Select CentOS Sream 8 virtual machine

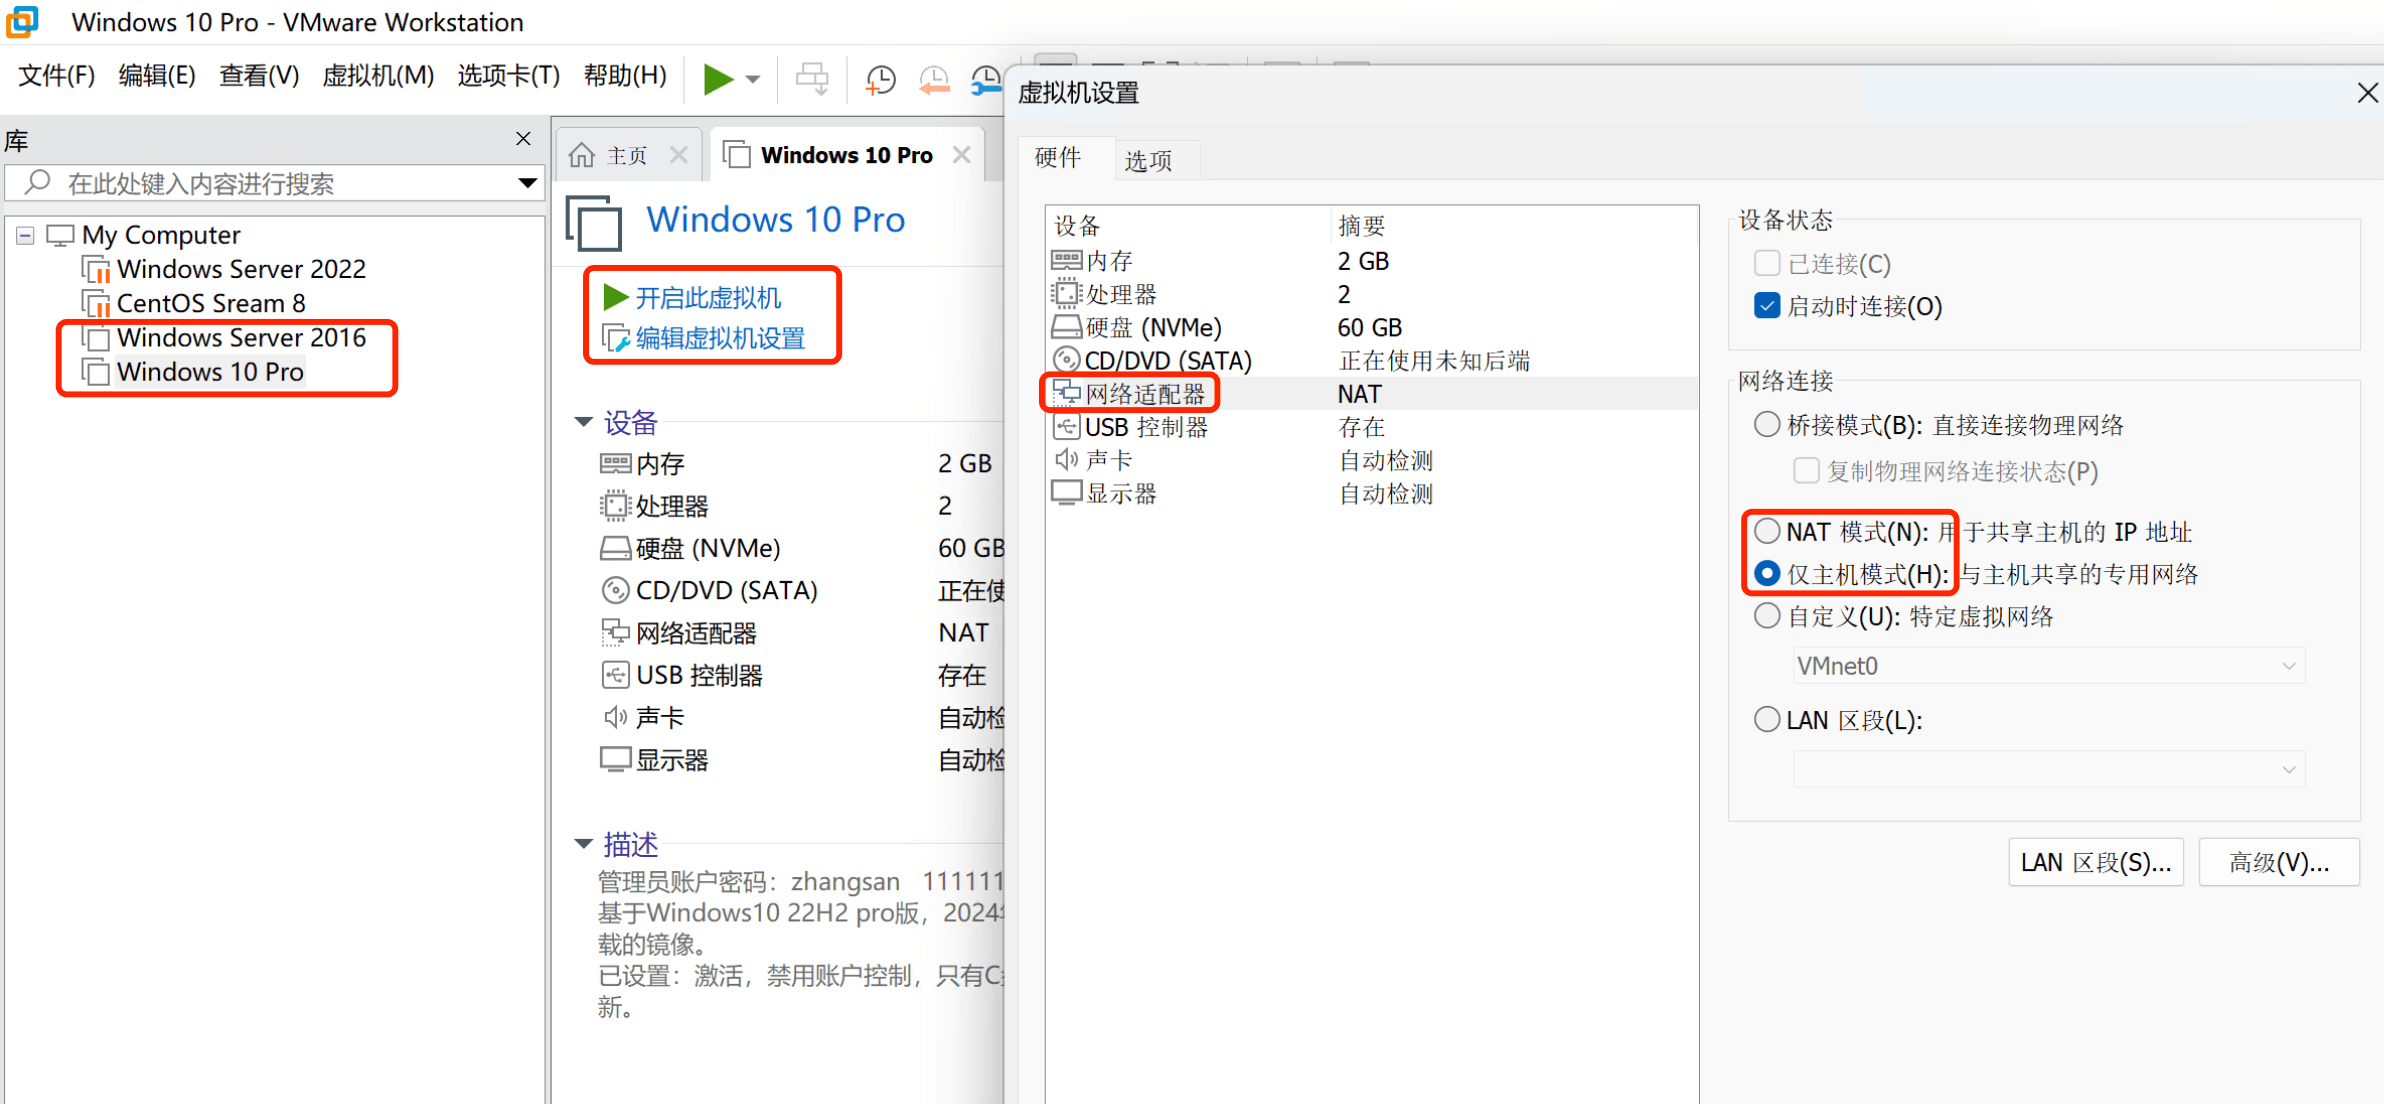tap(211, 303)
